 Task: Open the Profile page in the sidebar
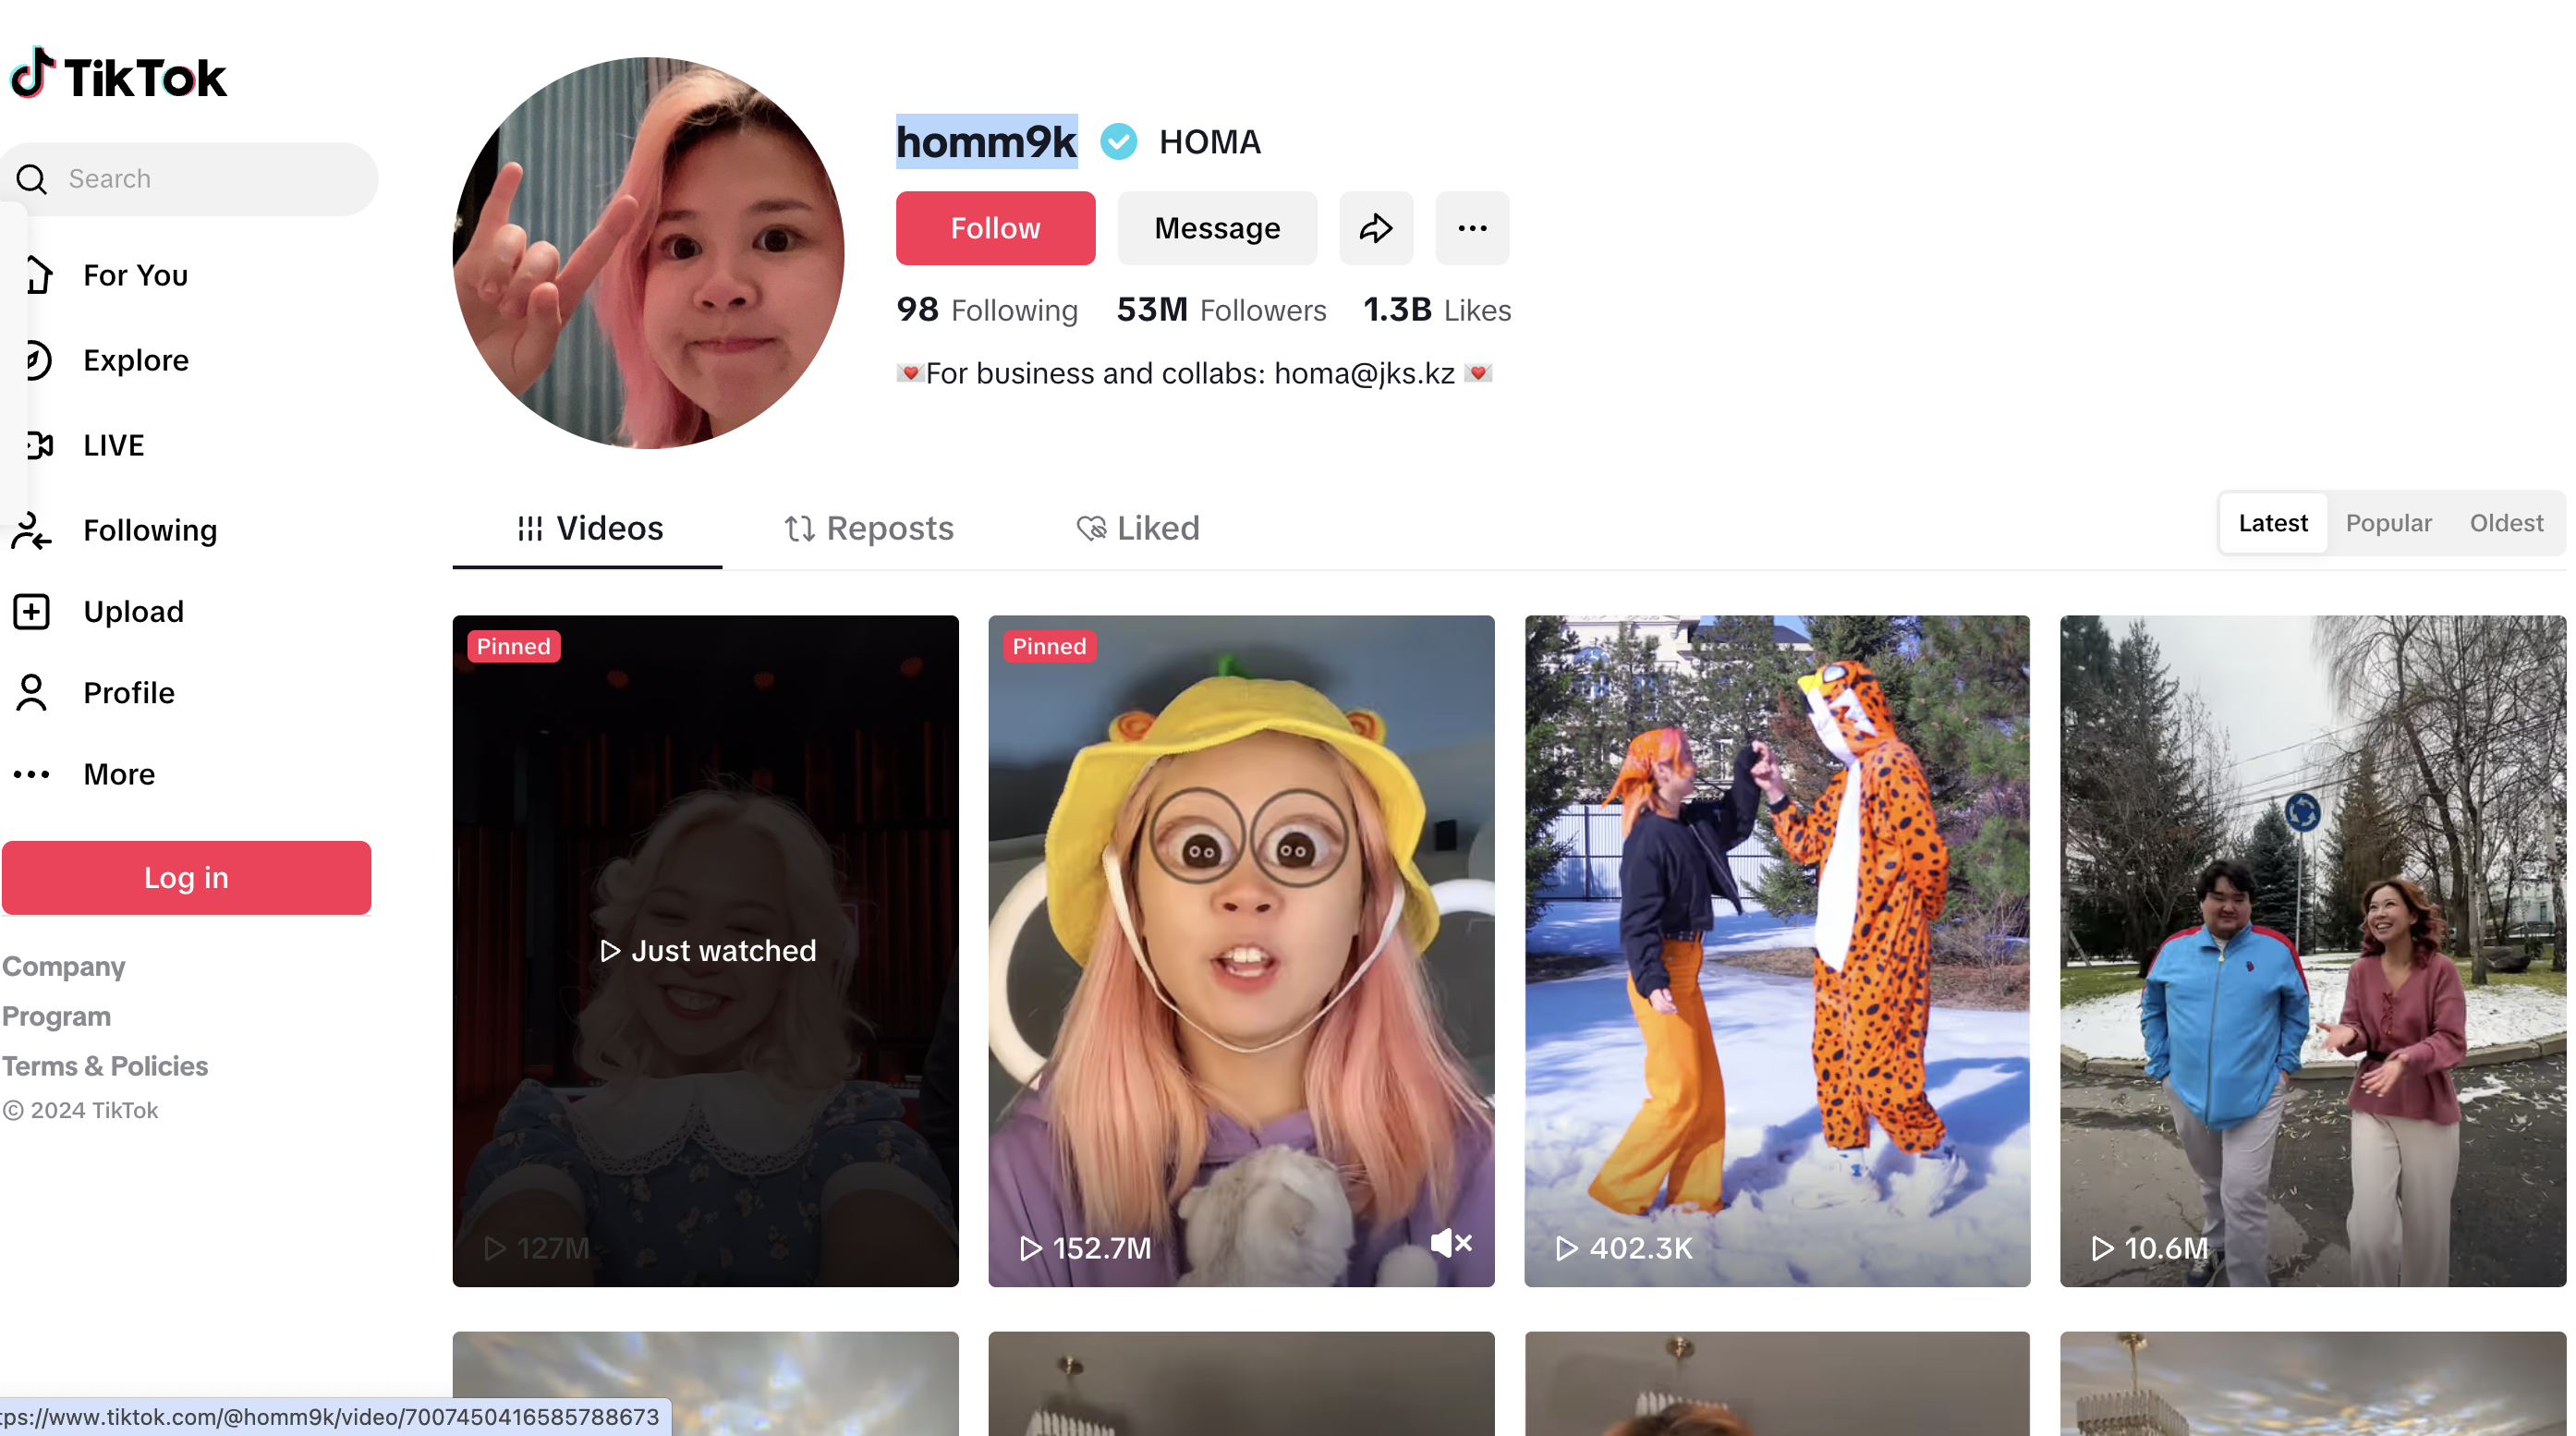[x=129, y=693]
